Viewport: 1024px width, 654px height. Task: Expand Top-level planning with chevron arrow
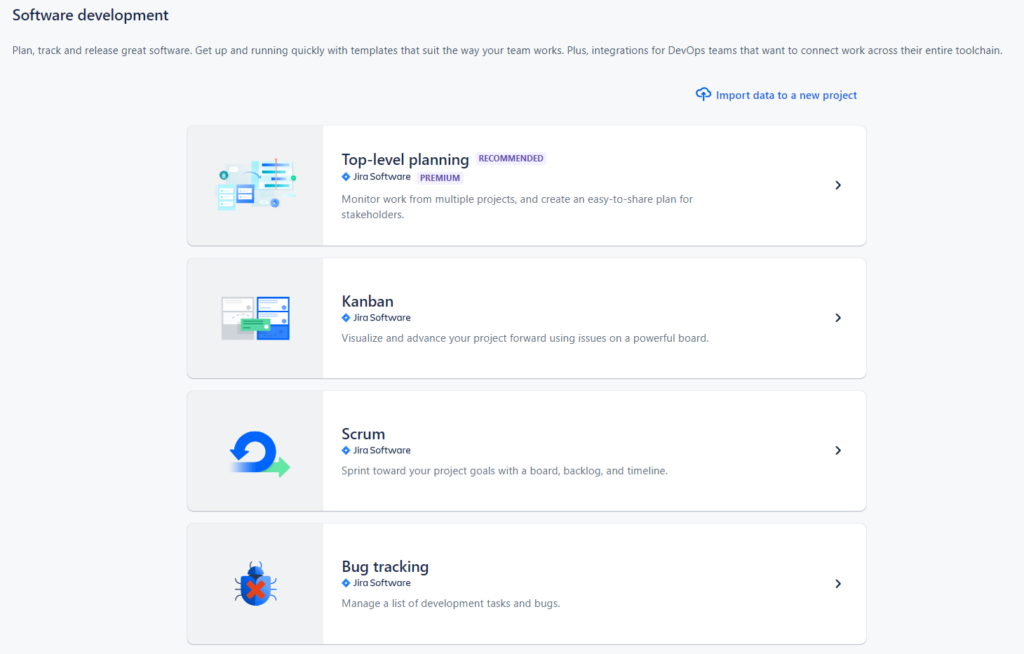[838, 185]
